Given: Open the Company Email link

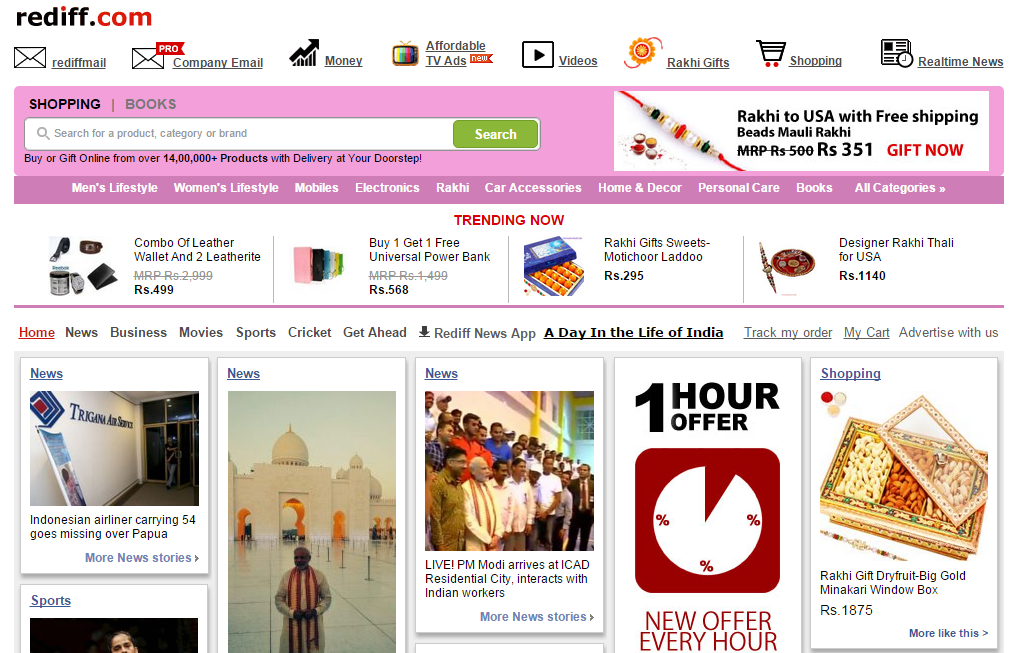Looking at the screenshot, I should pos(218,63).
